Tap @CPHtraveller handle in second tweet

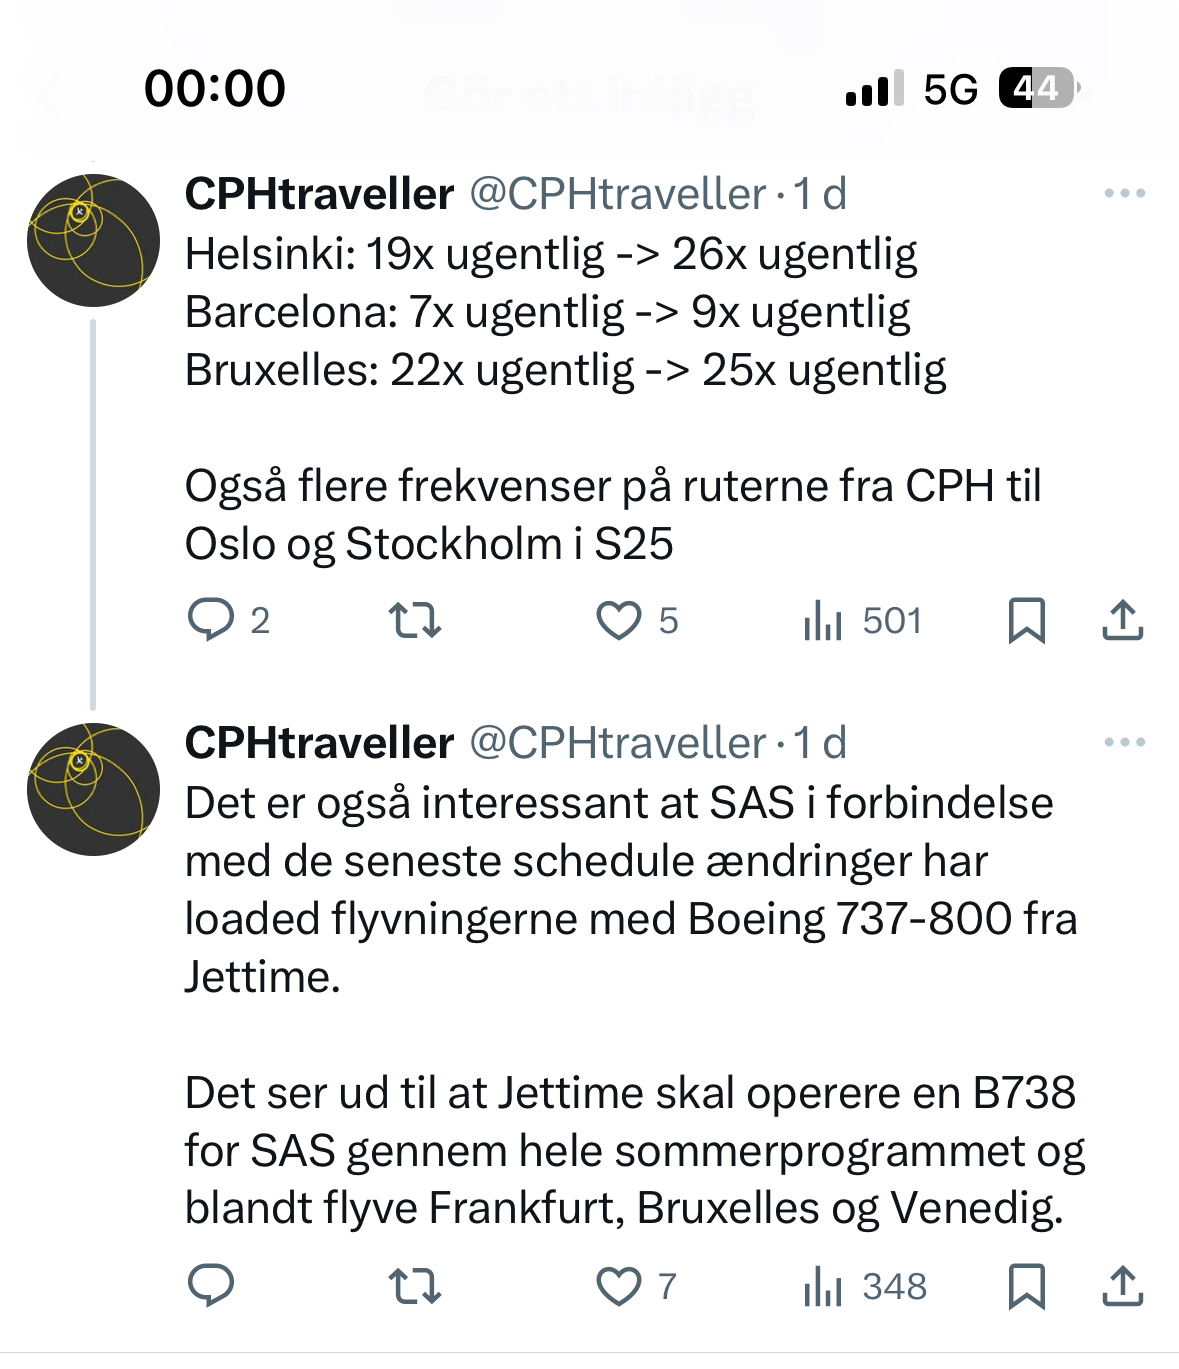[617, 743]
